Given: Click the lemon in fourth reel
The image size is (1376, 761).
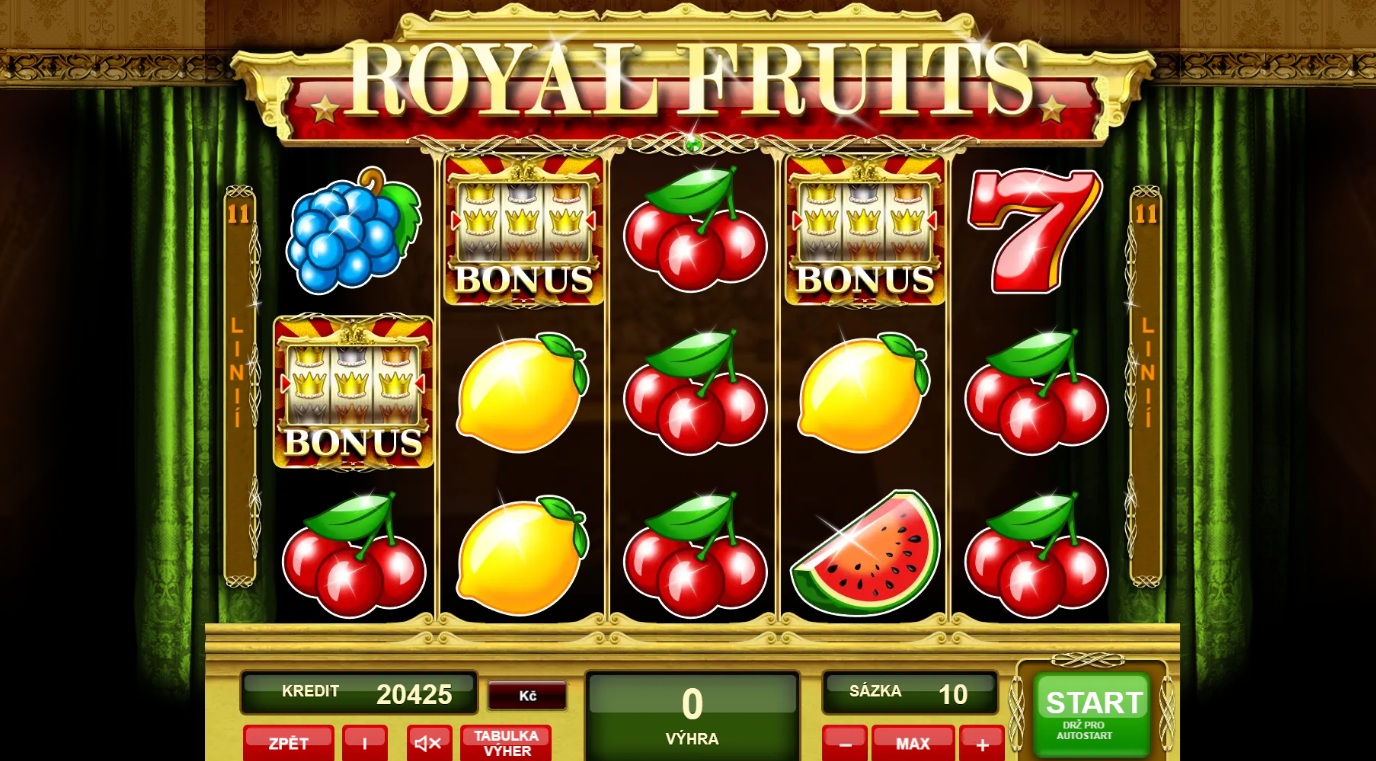Looking at the screenshot, I should click(x=863, y=393).
